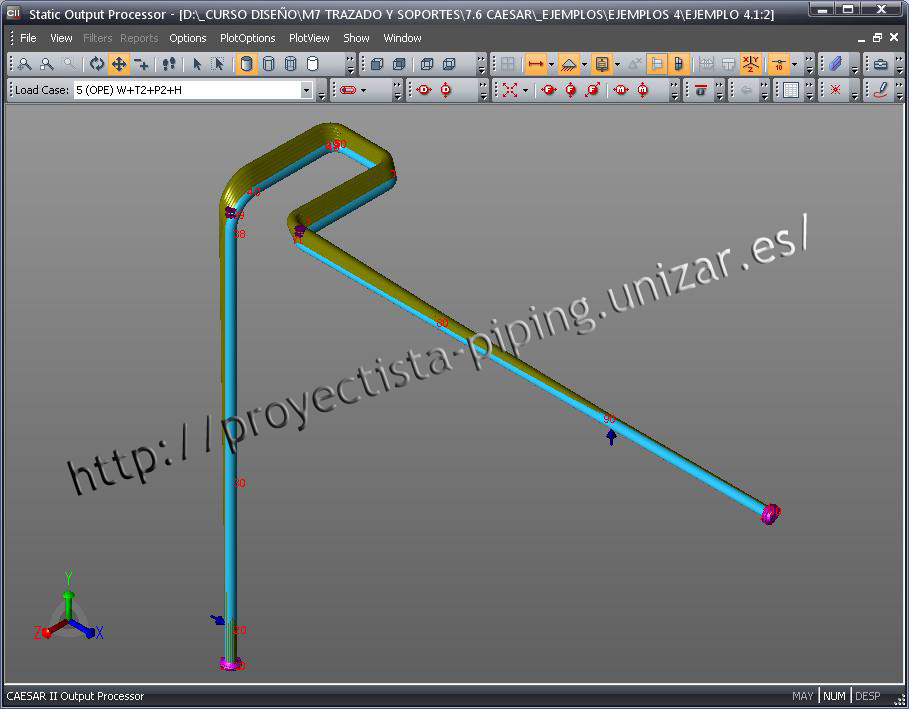Open the table grid report icon
This screenshot has height=709, width=909.
[x=790, y=90]
